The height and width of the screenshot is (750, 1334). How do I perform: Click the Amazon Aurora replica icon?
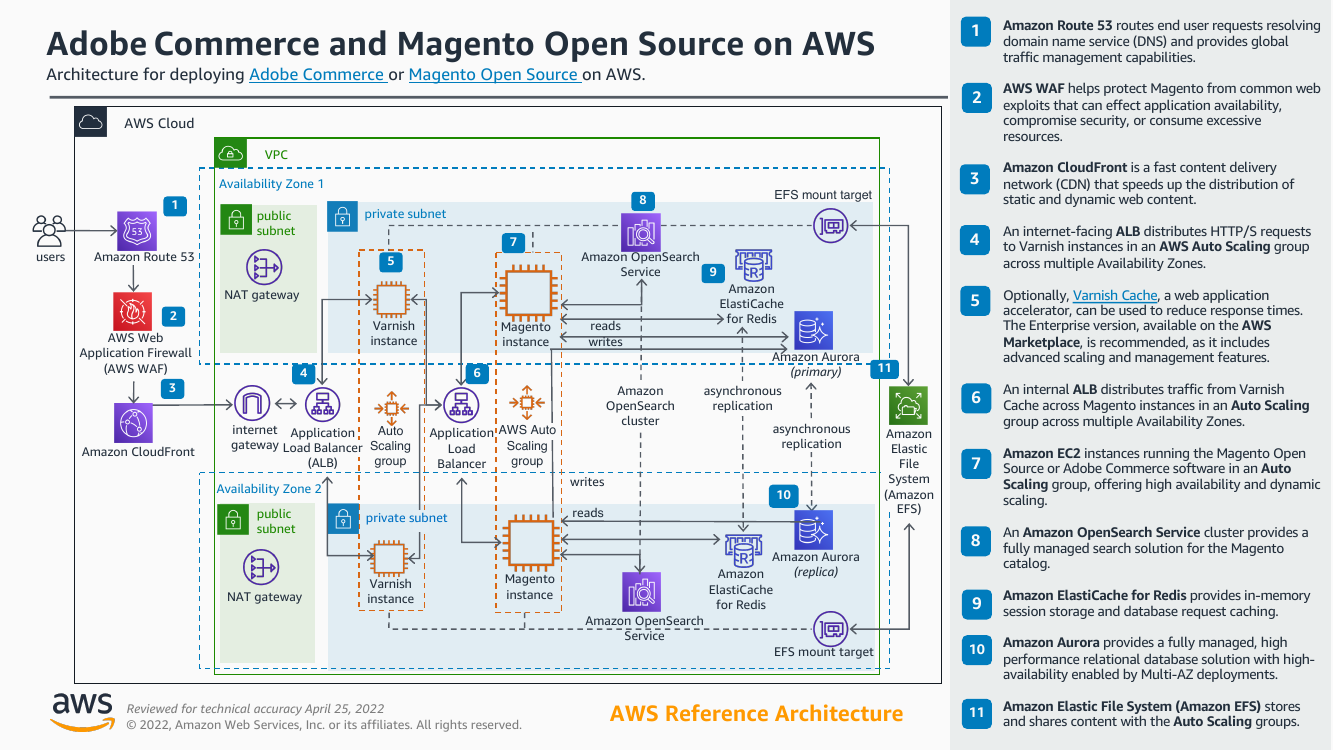tap(814, 529)
